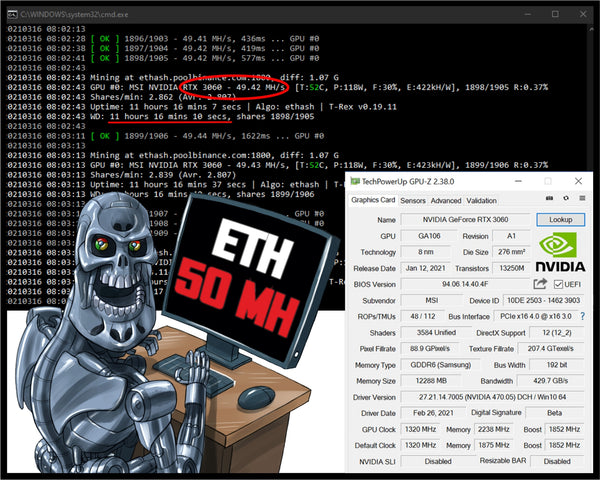Select the Graphics Card tab in GPU-Z
The height and width of the screenshot is (480, 600).
tap(373, 200)
